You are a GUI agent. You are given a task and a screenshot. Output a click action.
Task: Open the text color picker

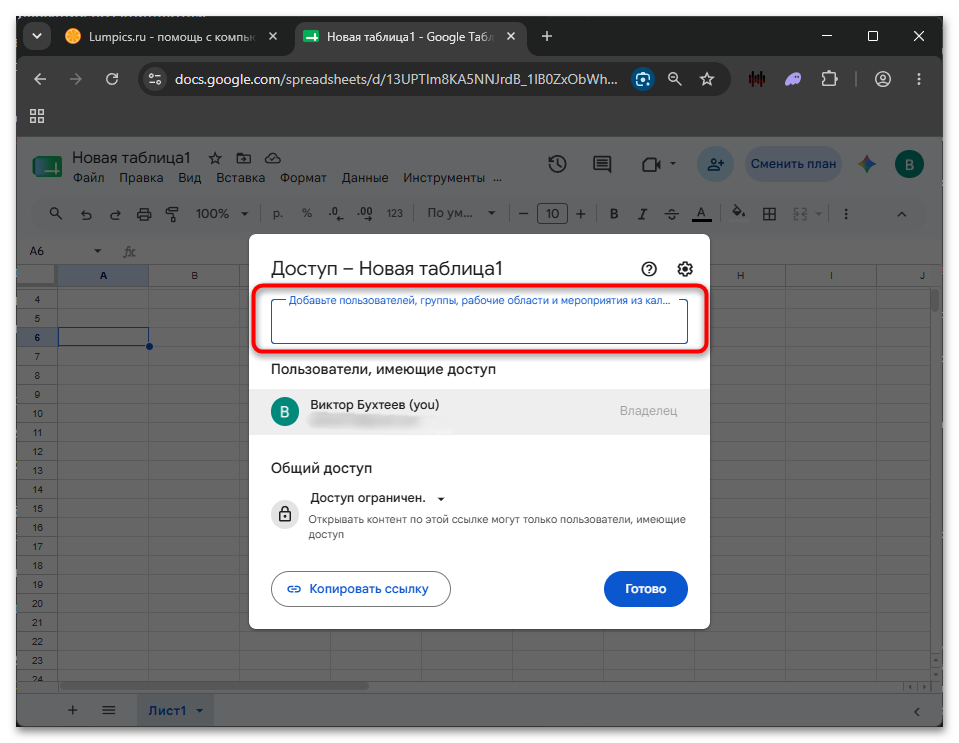pos(702,214)
